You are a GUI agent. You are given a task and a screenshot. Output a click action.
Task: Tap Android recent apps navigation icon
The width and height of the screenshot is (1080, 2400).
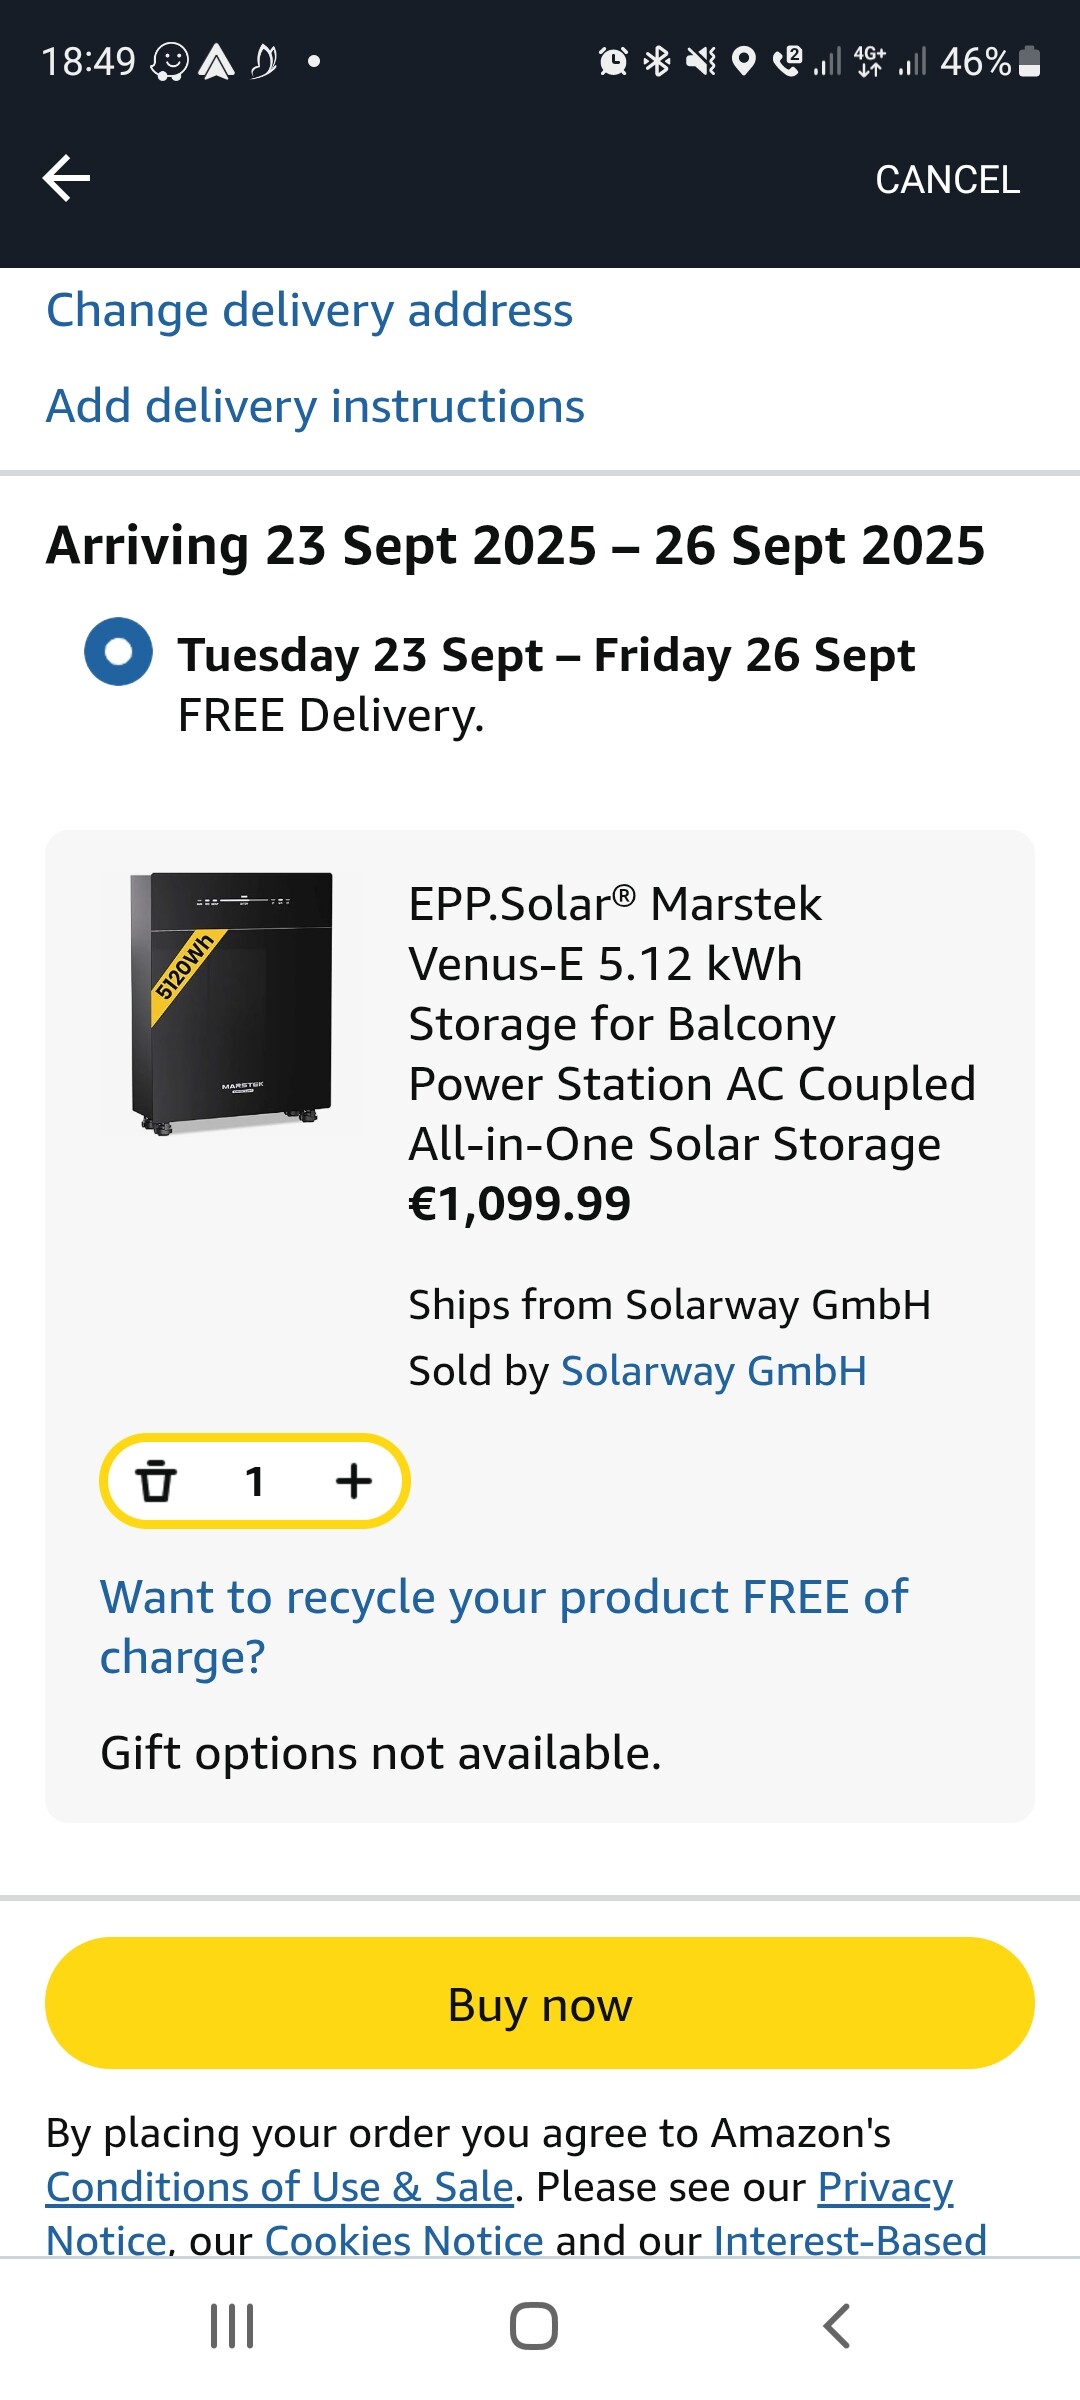click(232, 2326)
